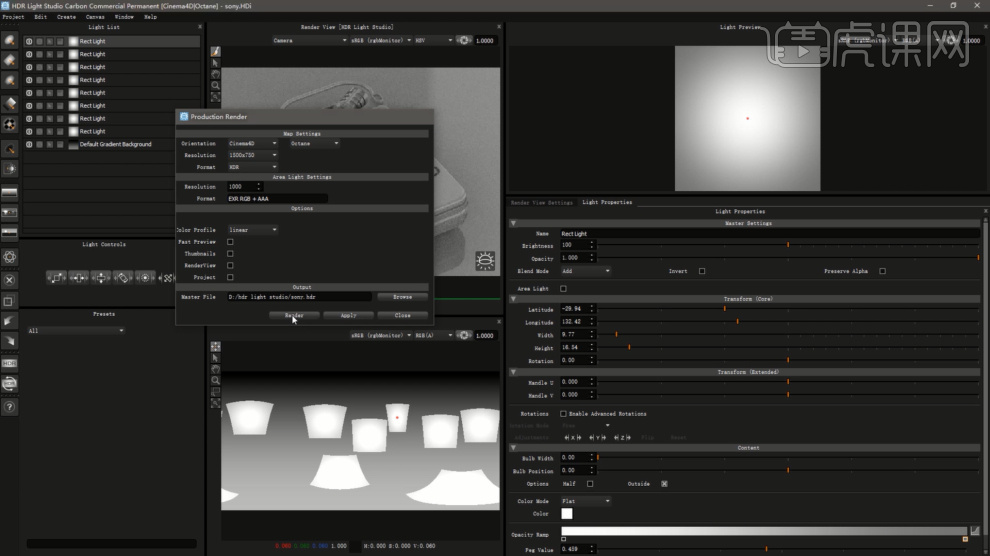Viewport: 990px width, 556px height.
Task: Select the hand pan tool in the Render View toolbar
Action: click(215, 74)
